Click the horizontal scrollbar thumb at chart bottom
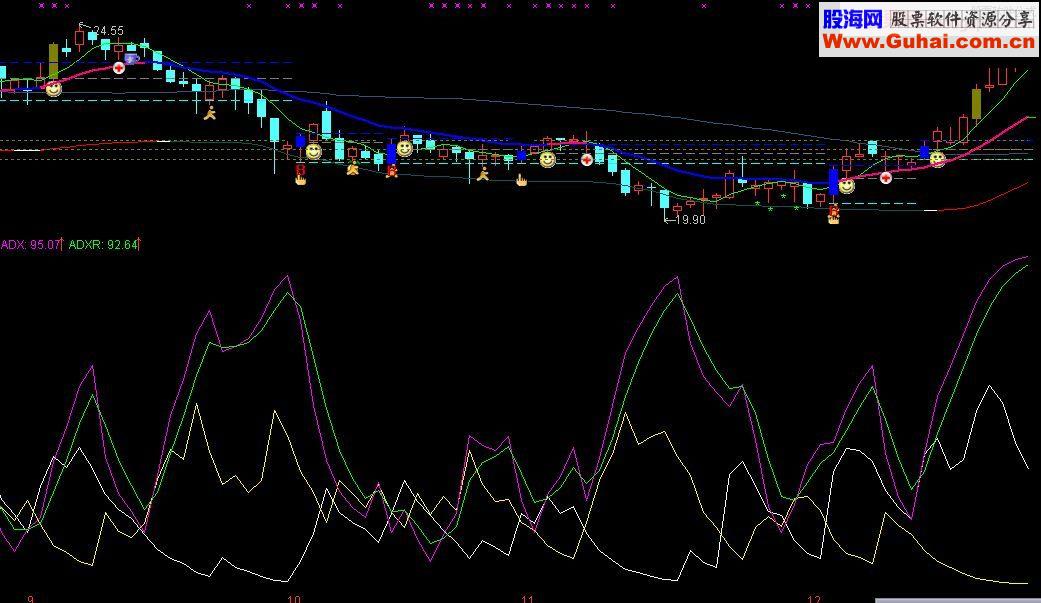 (957, 600)
